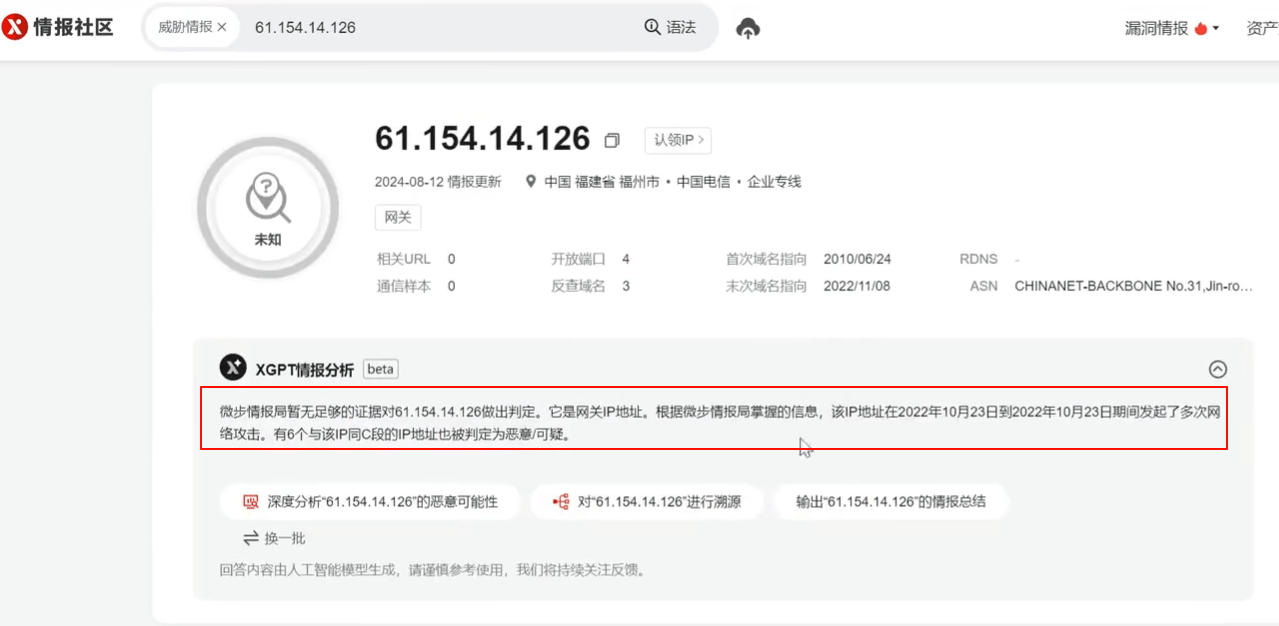This screenshot has height=626, width=1279.
Task: Click the 中国电信 · 企业专线 carrier text
Action: [739, 182]
